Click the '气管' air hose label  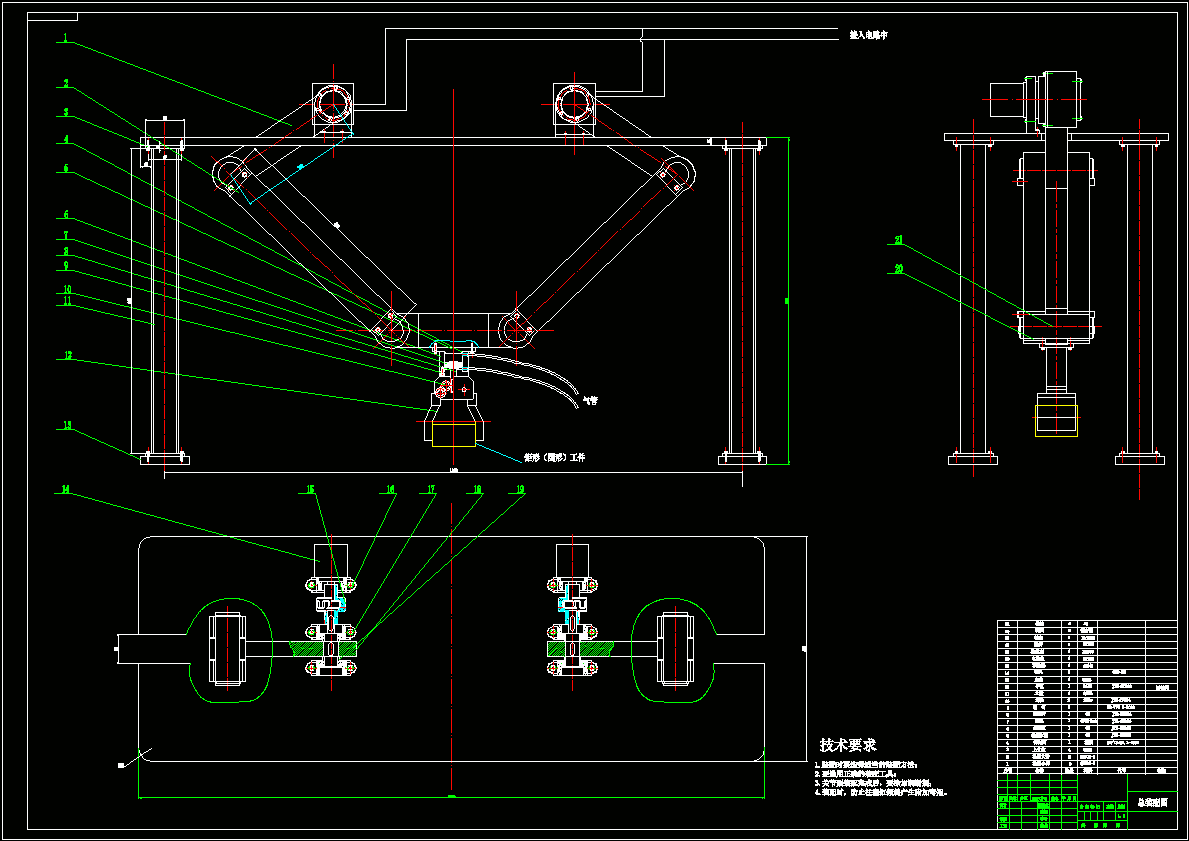pyautogui.click(x=589, y=400)
